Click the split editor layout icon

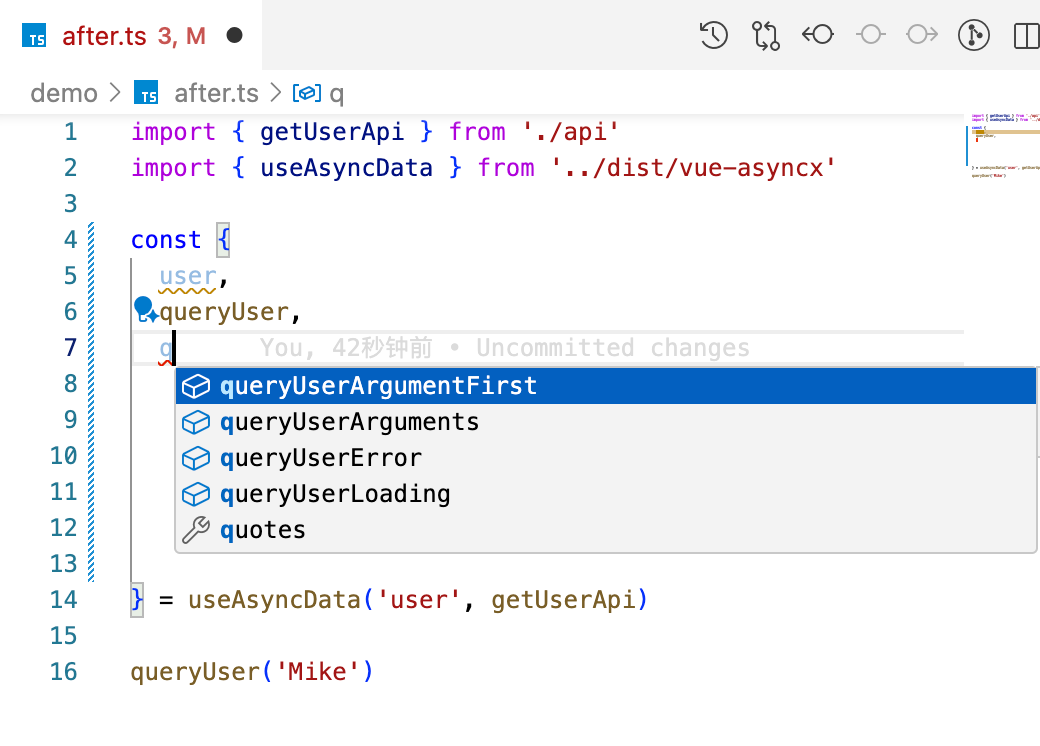point(1026,36)
